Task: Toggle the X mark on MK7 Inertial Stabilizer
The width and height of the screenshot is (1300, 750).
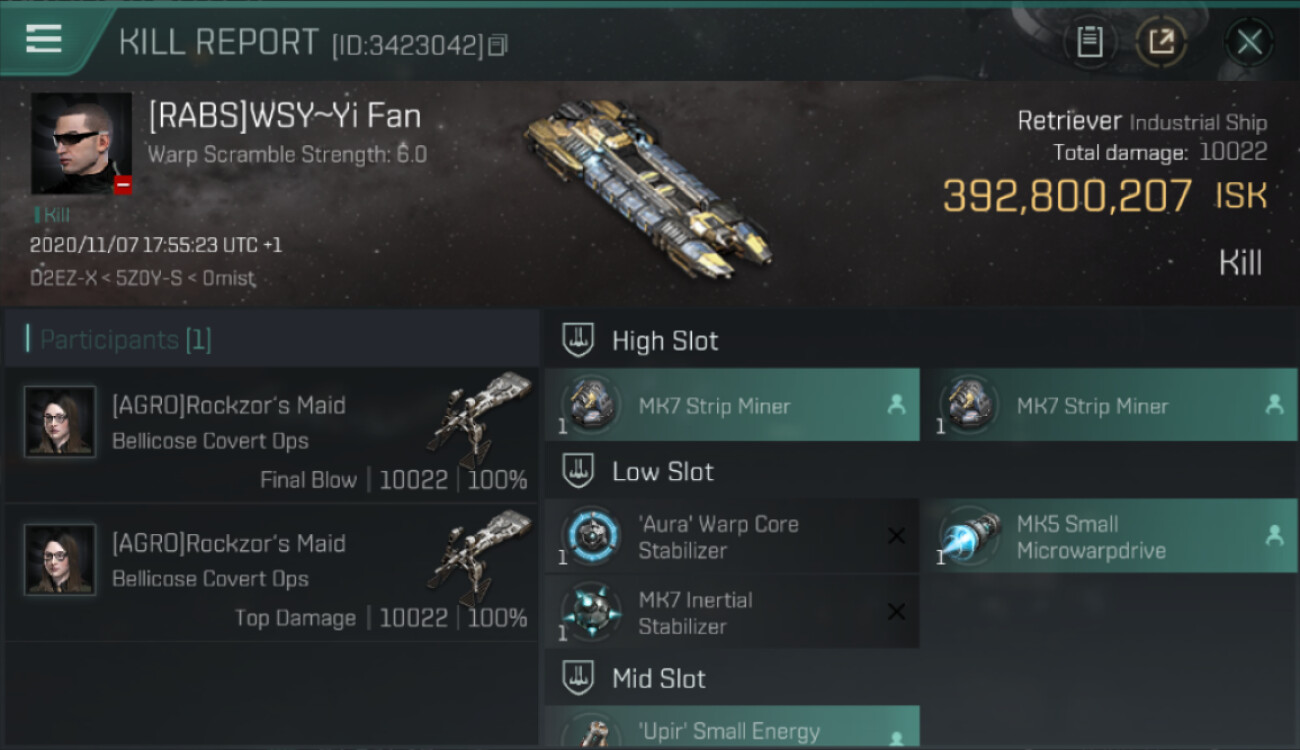Action: (x=896, y=612)
